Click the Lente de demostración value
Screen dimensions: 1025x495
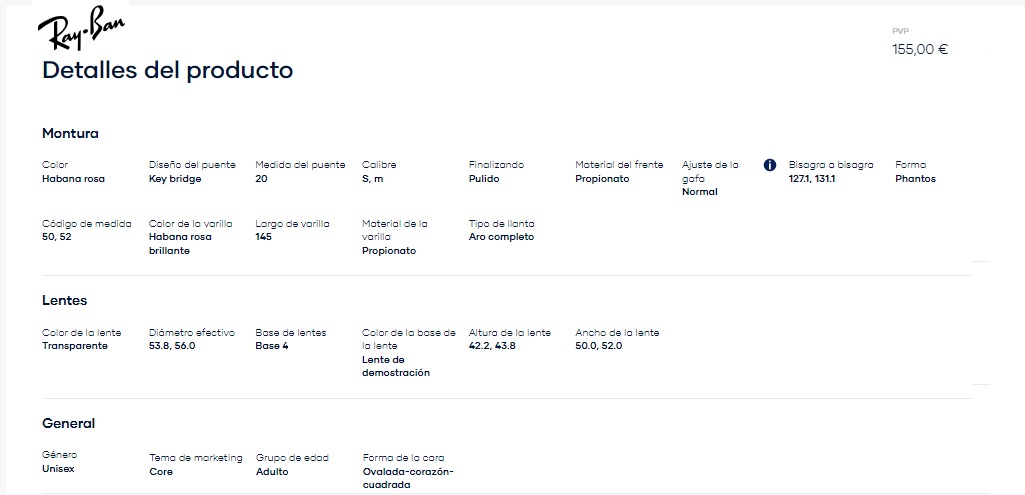point(395,366)
